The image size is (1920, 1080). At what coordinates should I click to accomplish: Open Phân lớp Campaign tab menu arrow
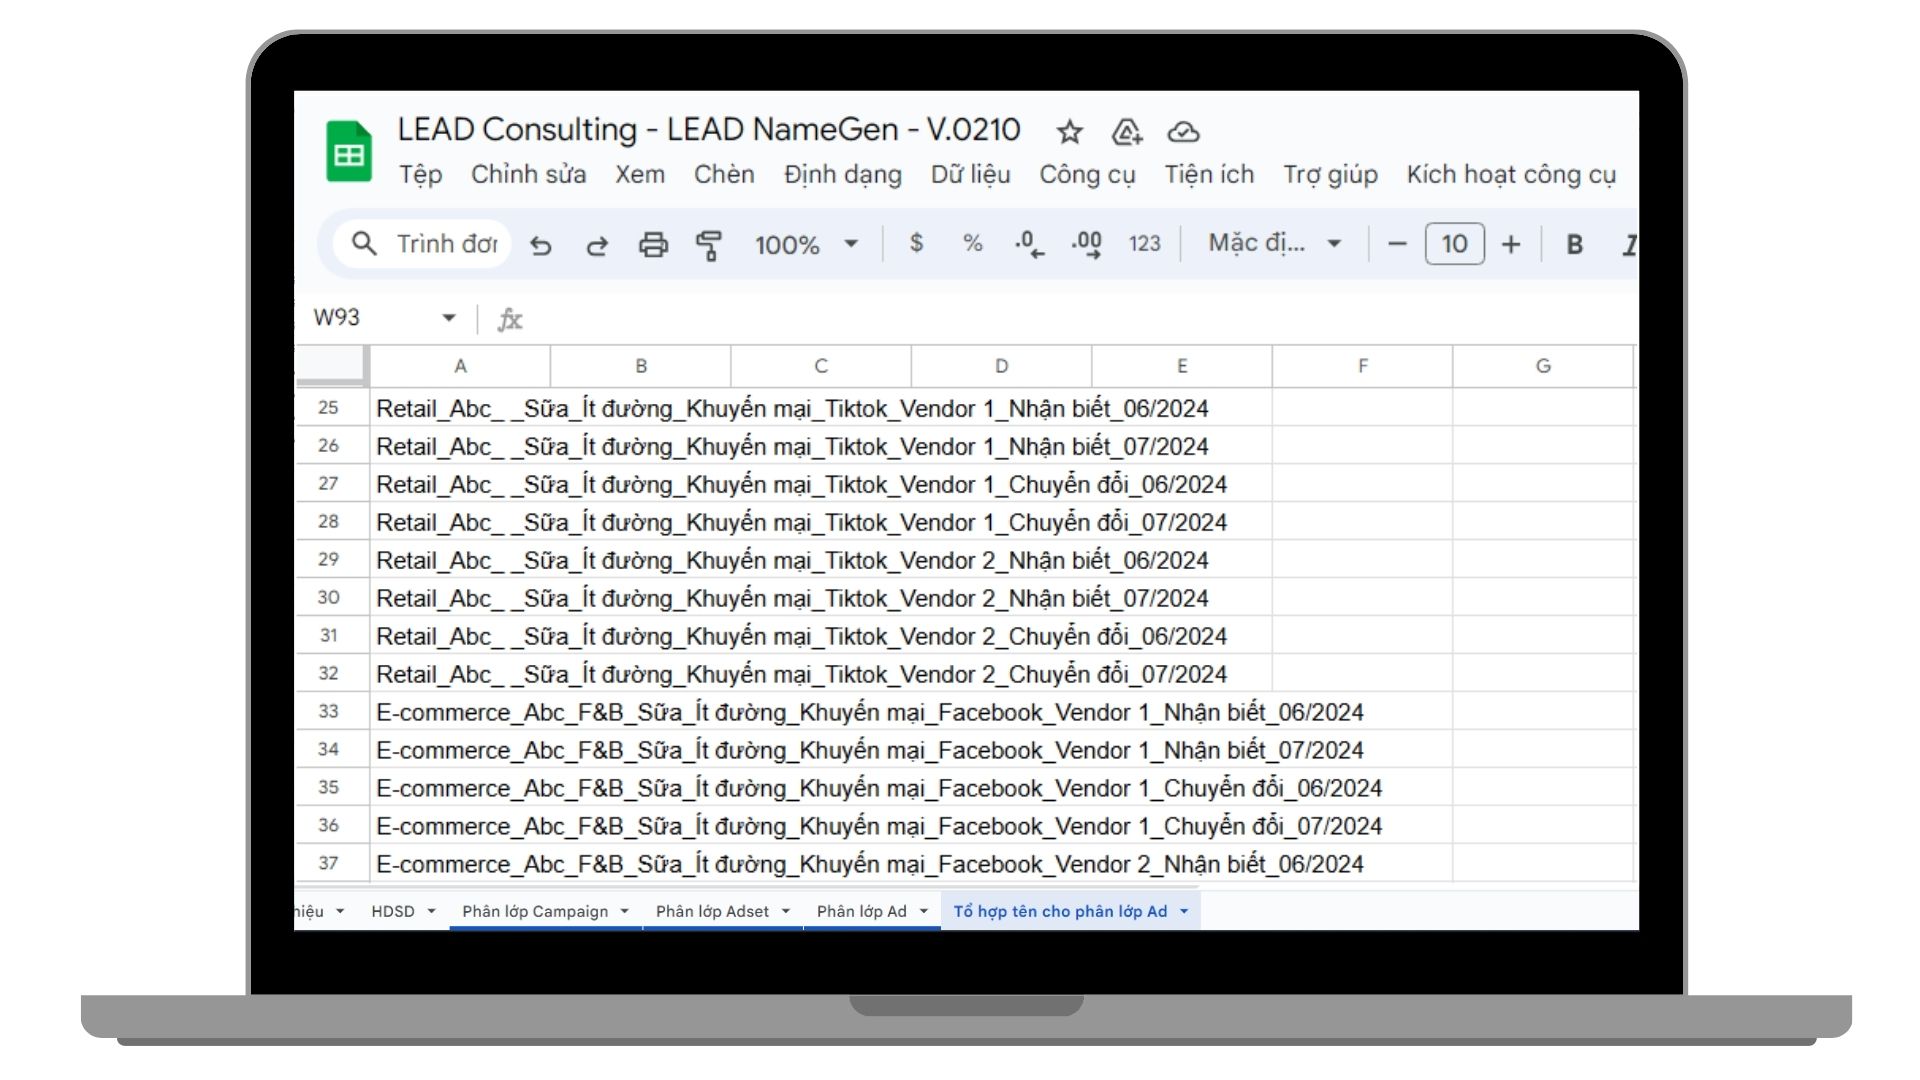pos(625,911)
